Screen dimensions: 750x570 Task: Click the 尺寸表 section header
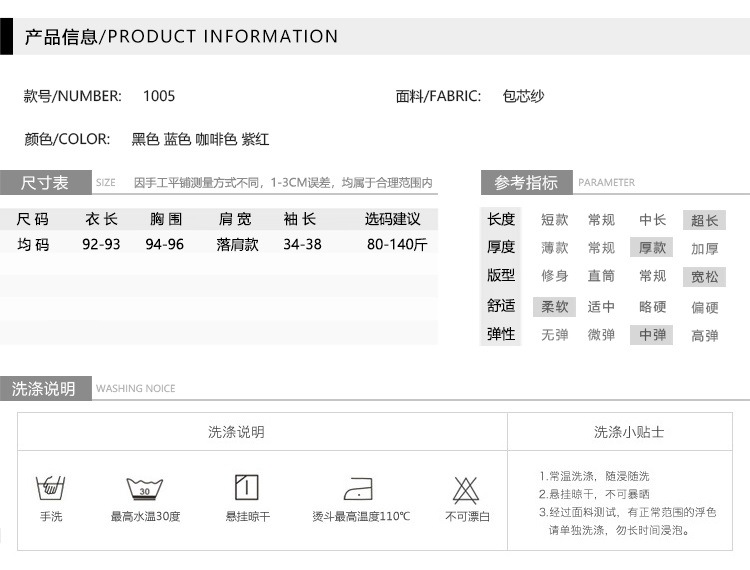click(45, 183)
